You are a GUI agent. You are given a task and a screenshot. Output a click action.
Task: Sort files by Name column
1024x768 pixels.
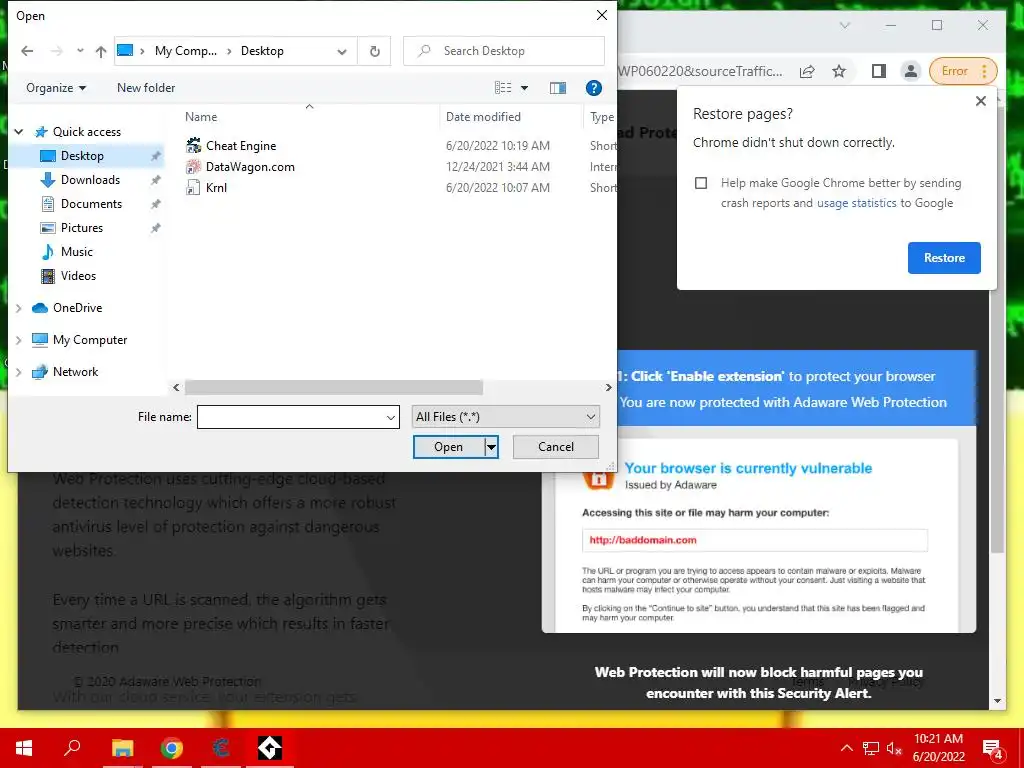201,117
